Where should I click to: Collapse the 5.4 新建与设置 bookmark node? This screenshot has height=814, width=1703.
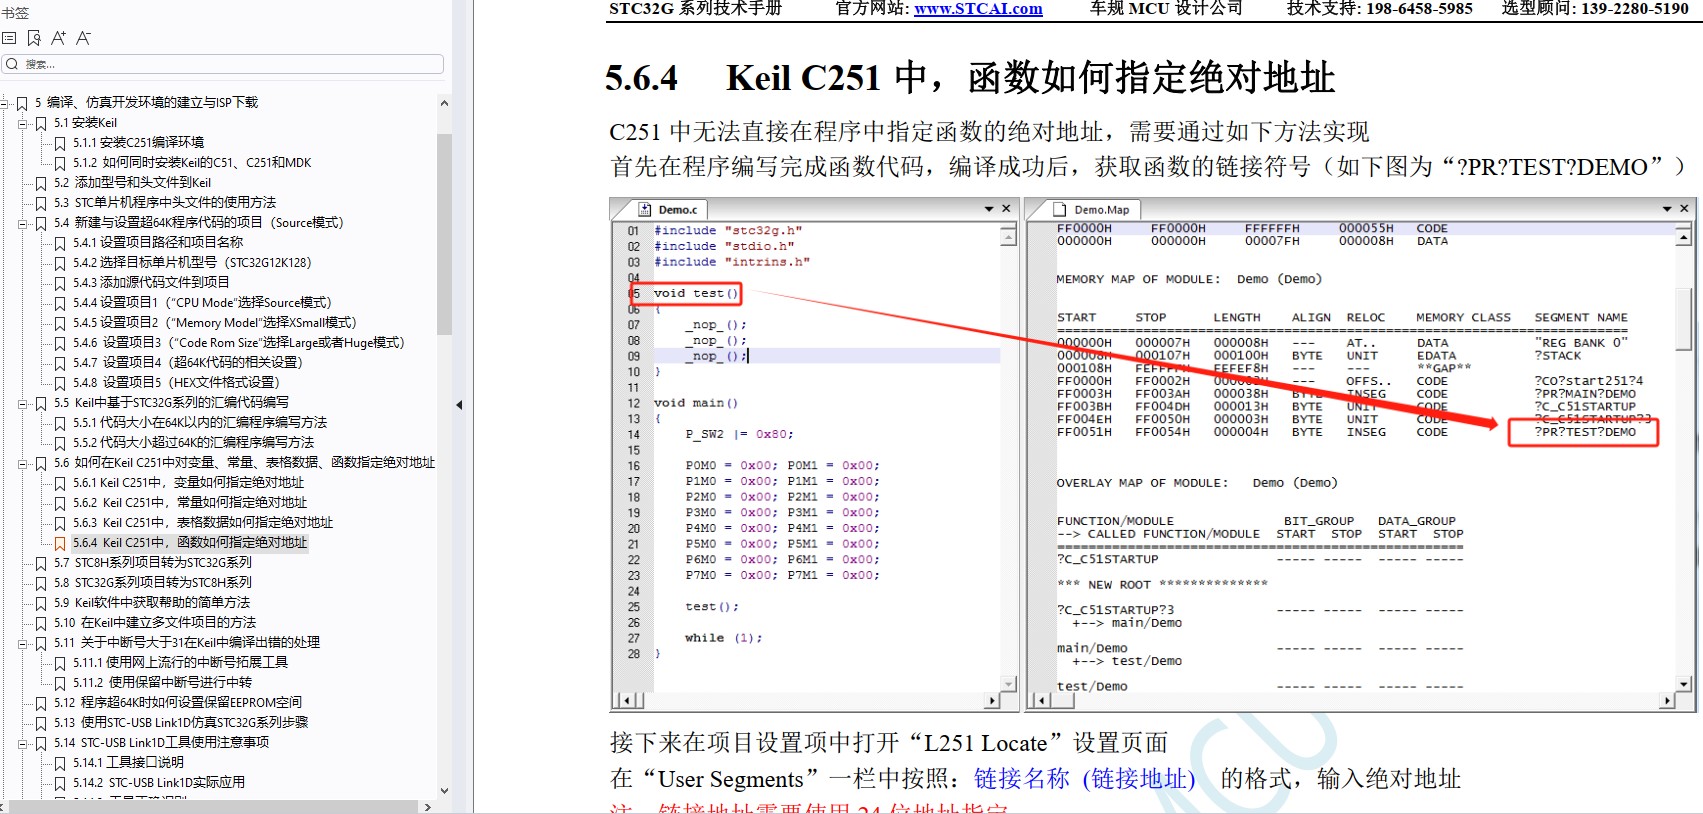(x=23, y=223)
